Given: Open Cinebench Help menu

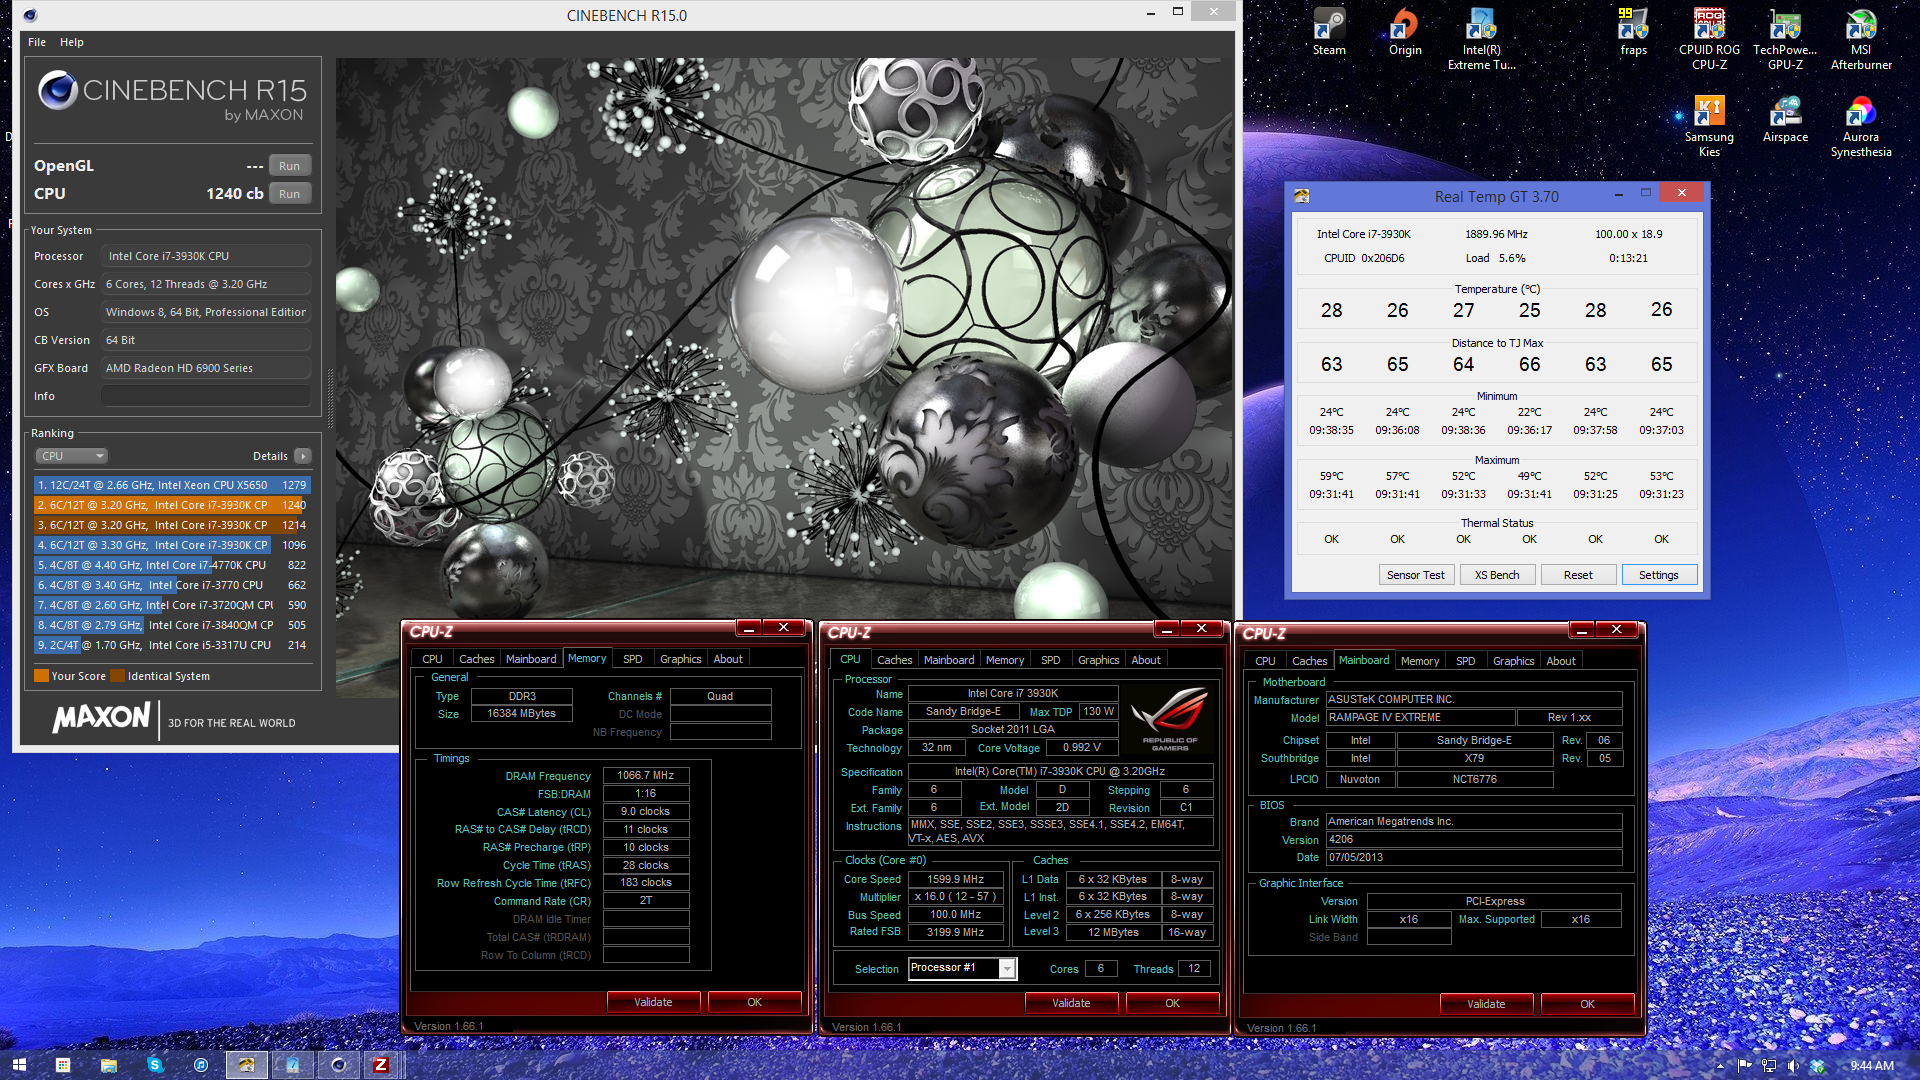Looking at the screenshot, I should (x=72, y=42).
